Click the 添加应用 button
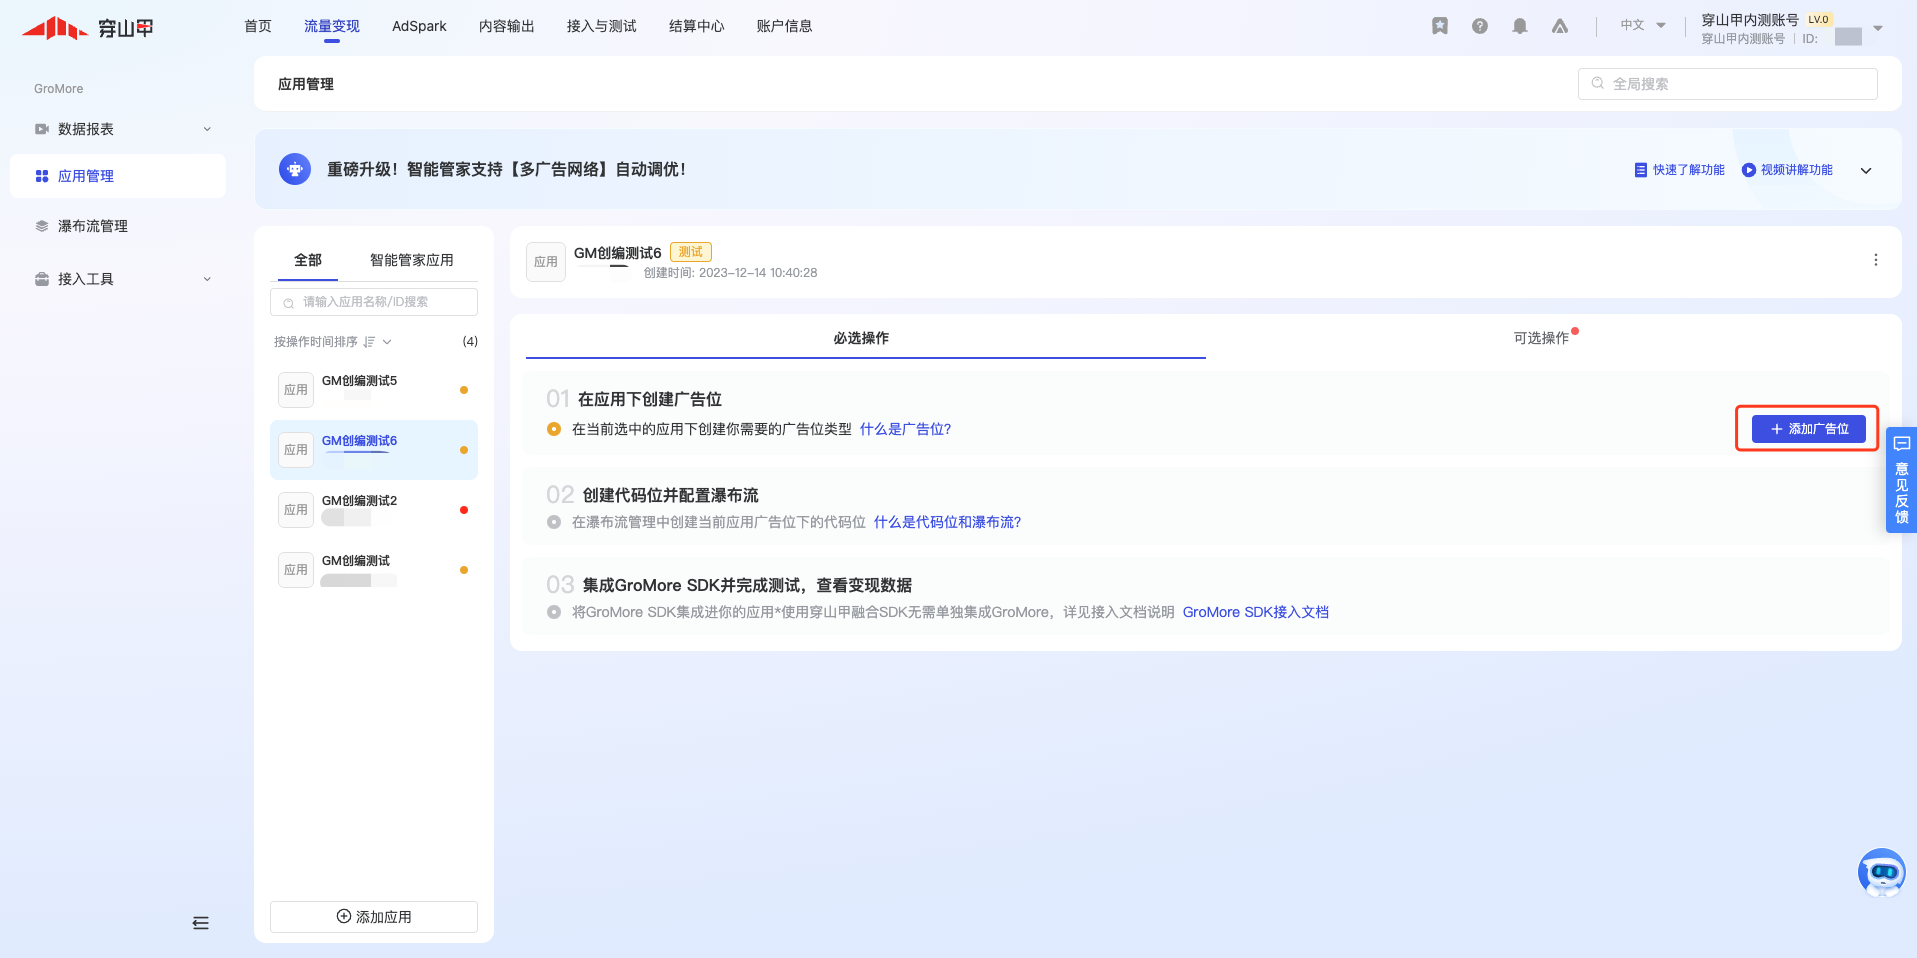 coord(374,917)
